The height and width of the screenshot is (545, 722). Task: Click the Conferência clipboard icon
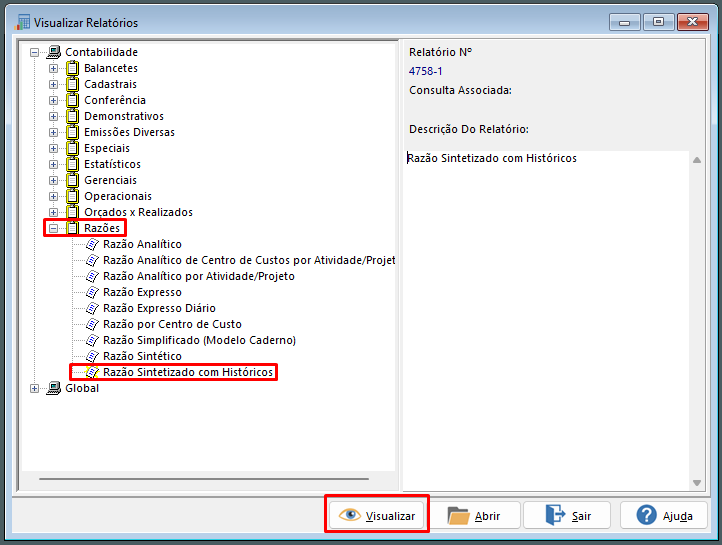click(72, 100)
